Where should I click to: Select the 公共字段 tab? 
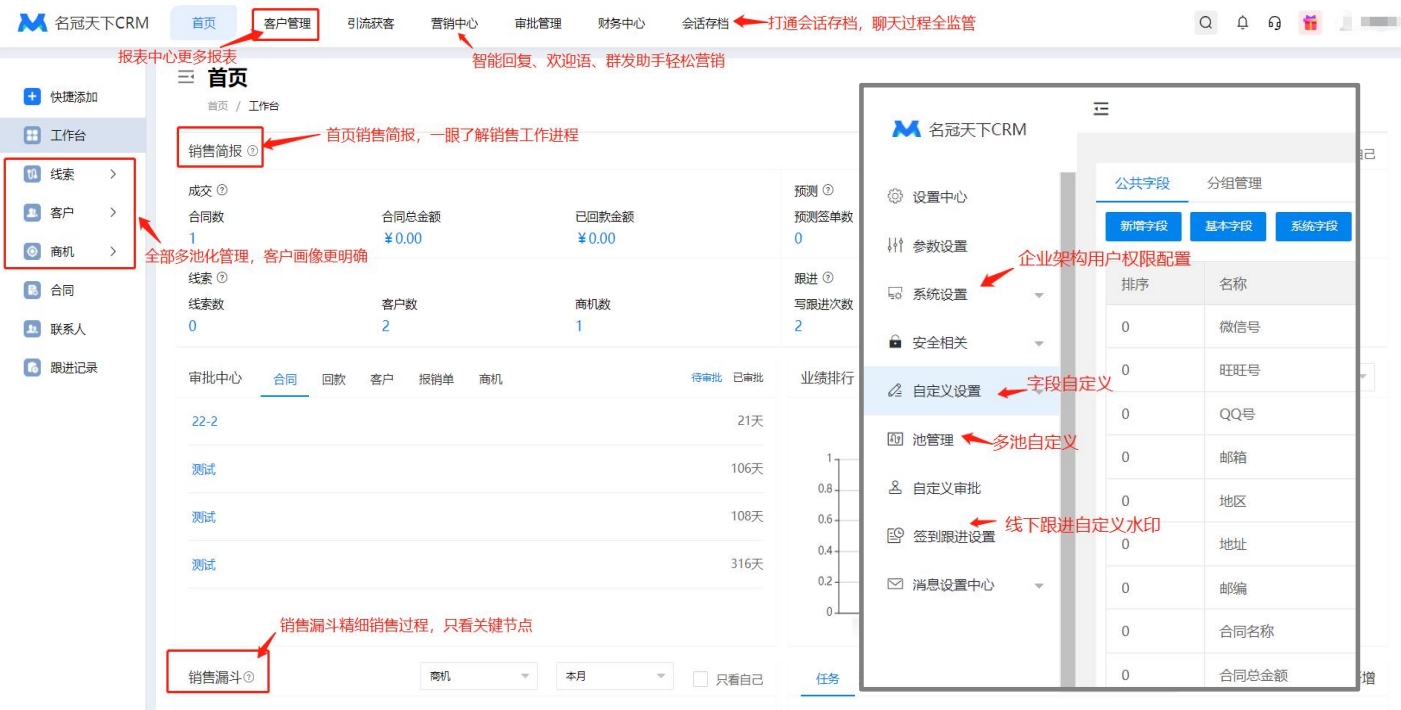(1142, 183)
